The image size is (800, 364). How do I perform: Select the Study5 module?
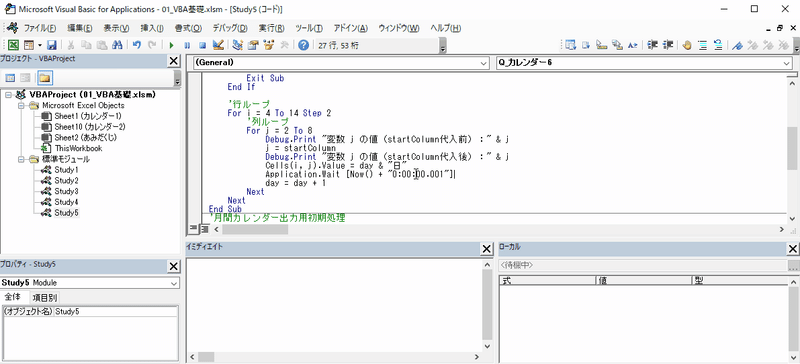coord(66,213)
